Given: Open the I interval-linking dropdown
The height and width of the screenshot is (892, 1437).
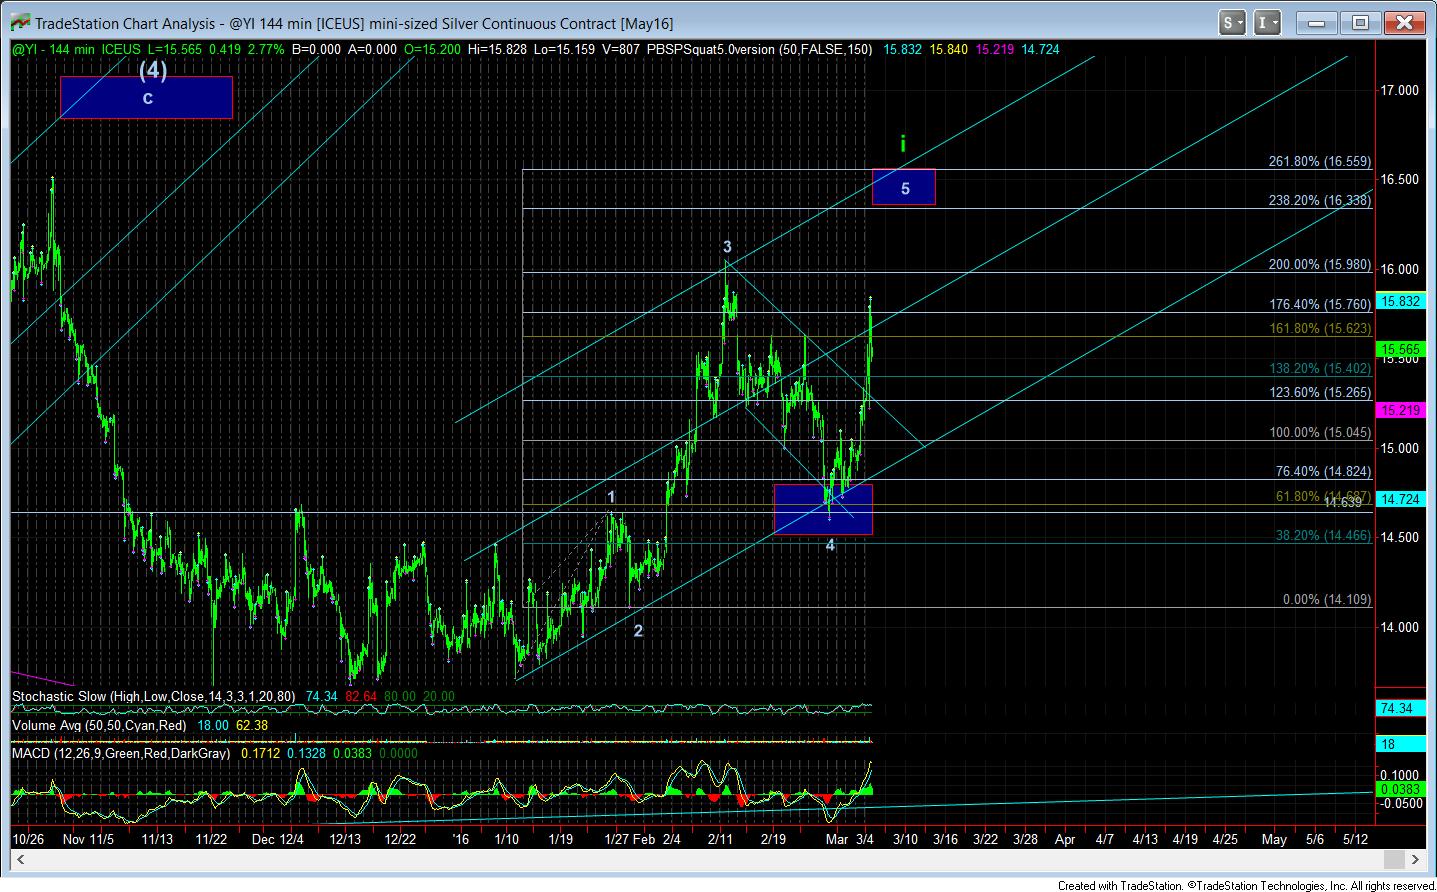Looking at the screenshot, I should click(x=1267, y=22).
